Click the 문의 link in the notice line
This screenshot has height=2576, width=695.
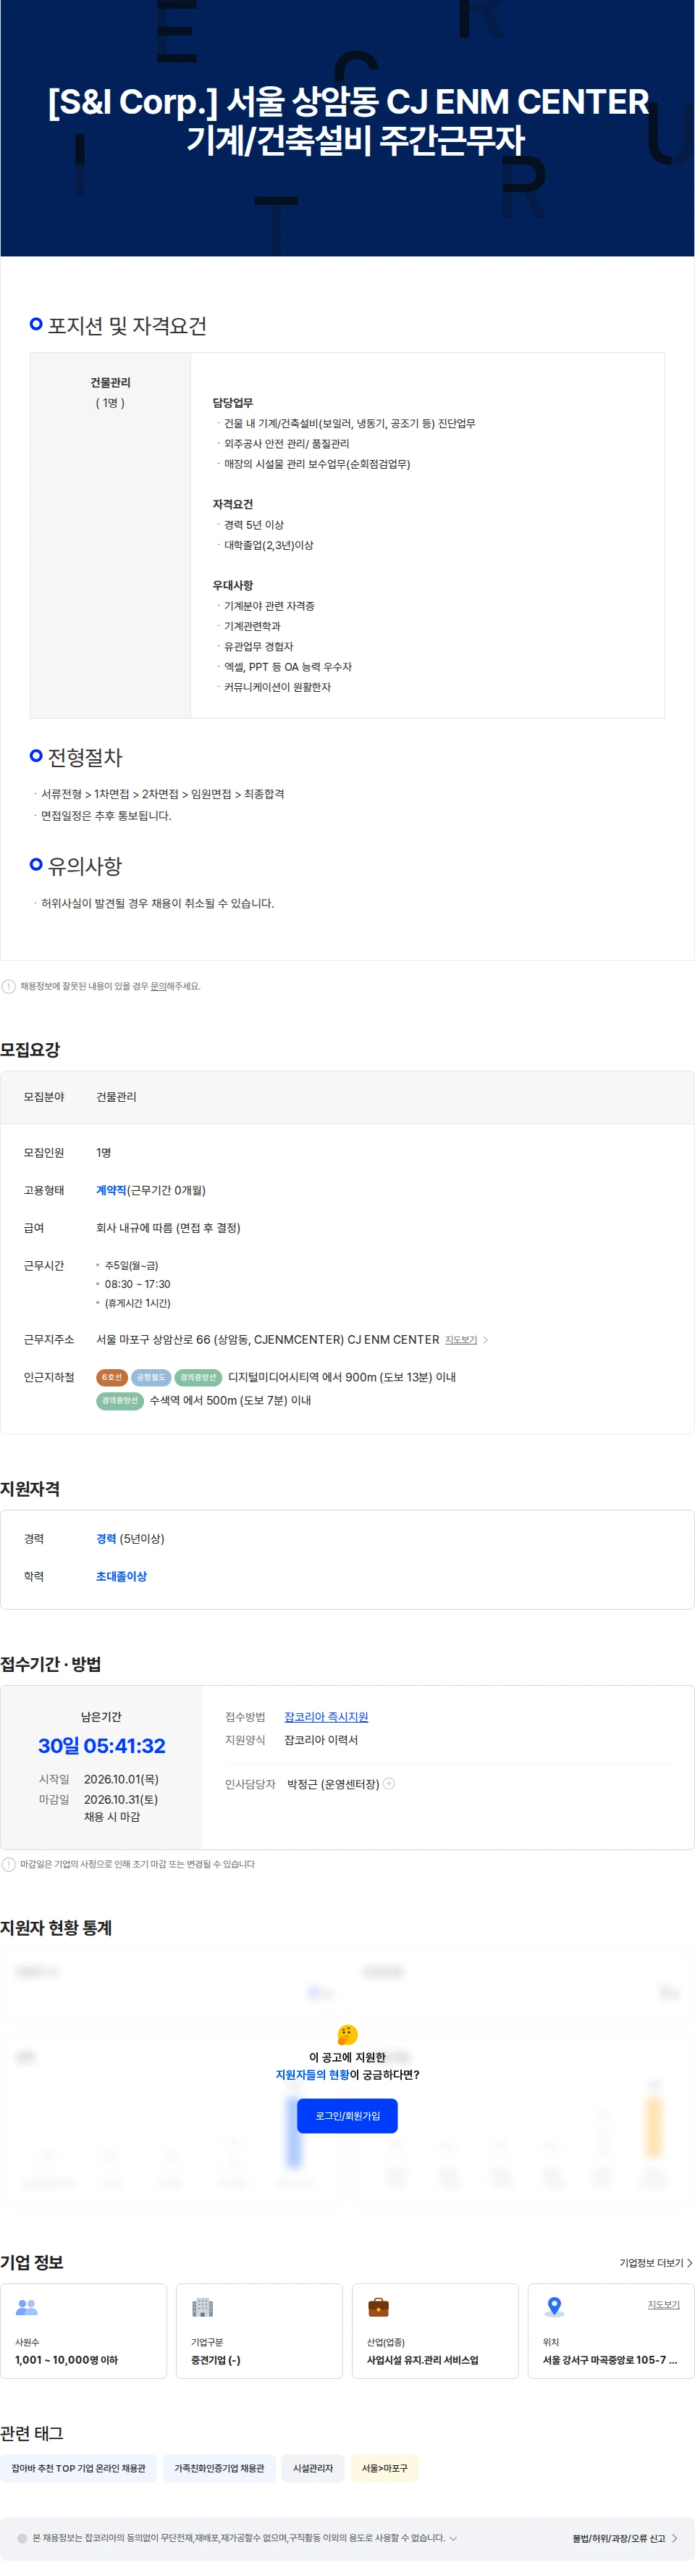pyautogui.click(x=158, y=986)
